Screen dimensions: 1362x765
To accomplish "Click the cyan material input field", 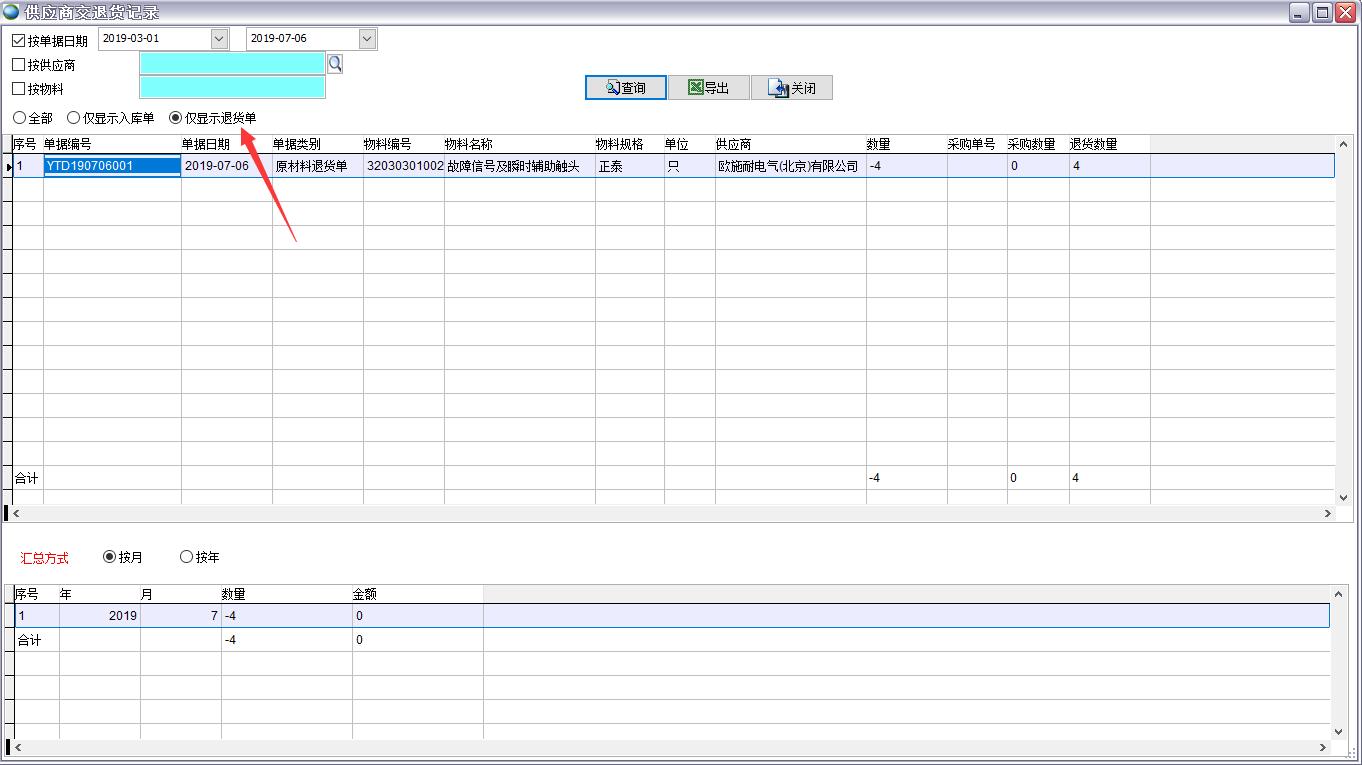I will coord(232,88).
